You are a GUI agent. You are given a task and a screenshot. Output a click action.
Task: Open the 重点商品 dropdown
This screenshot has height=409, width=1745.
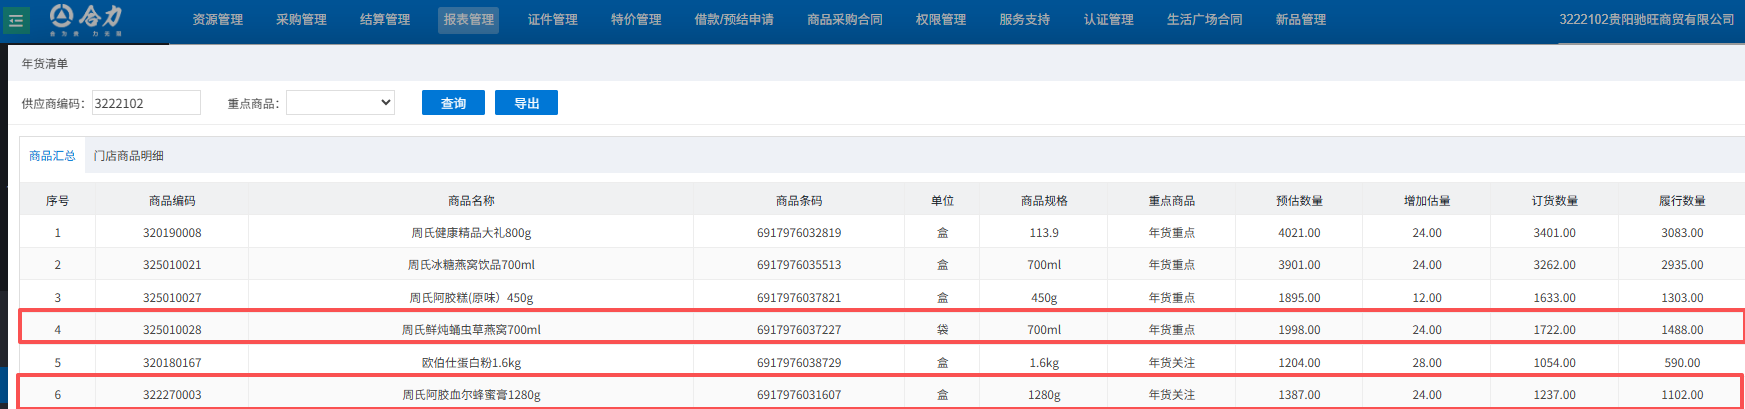tap(340, 103)
